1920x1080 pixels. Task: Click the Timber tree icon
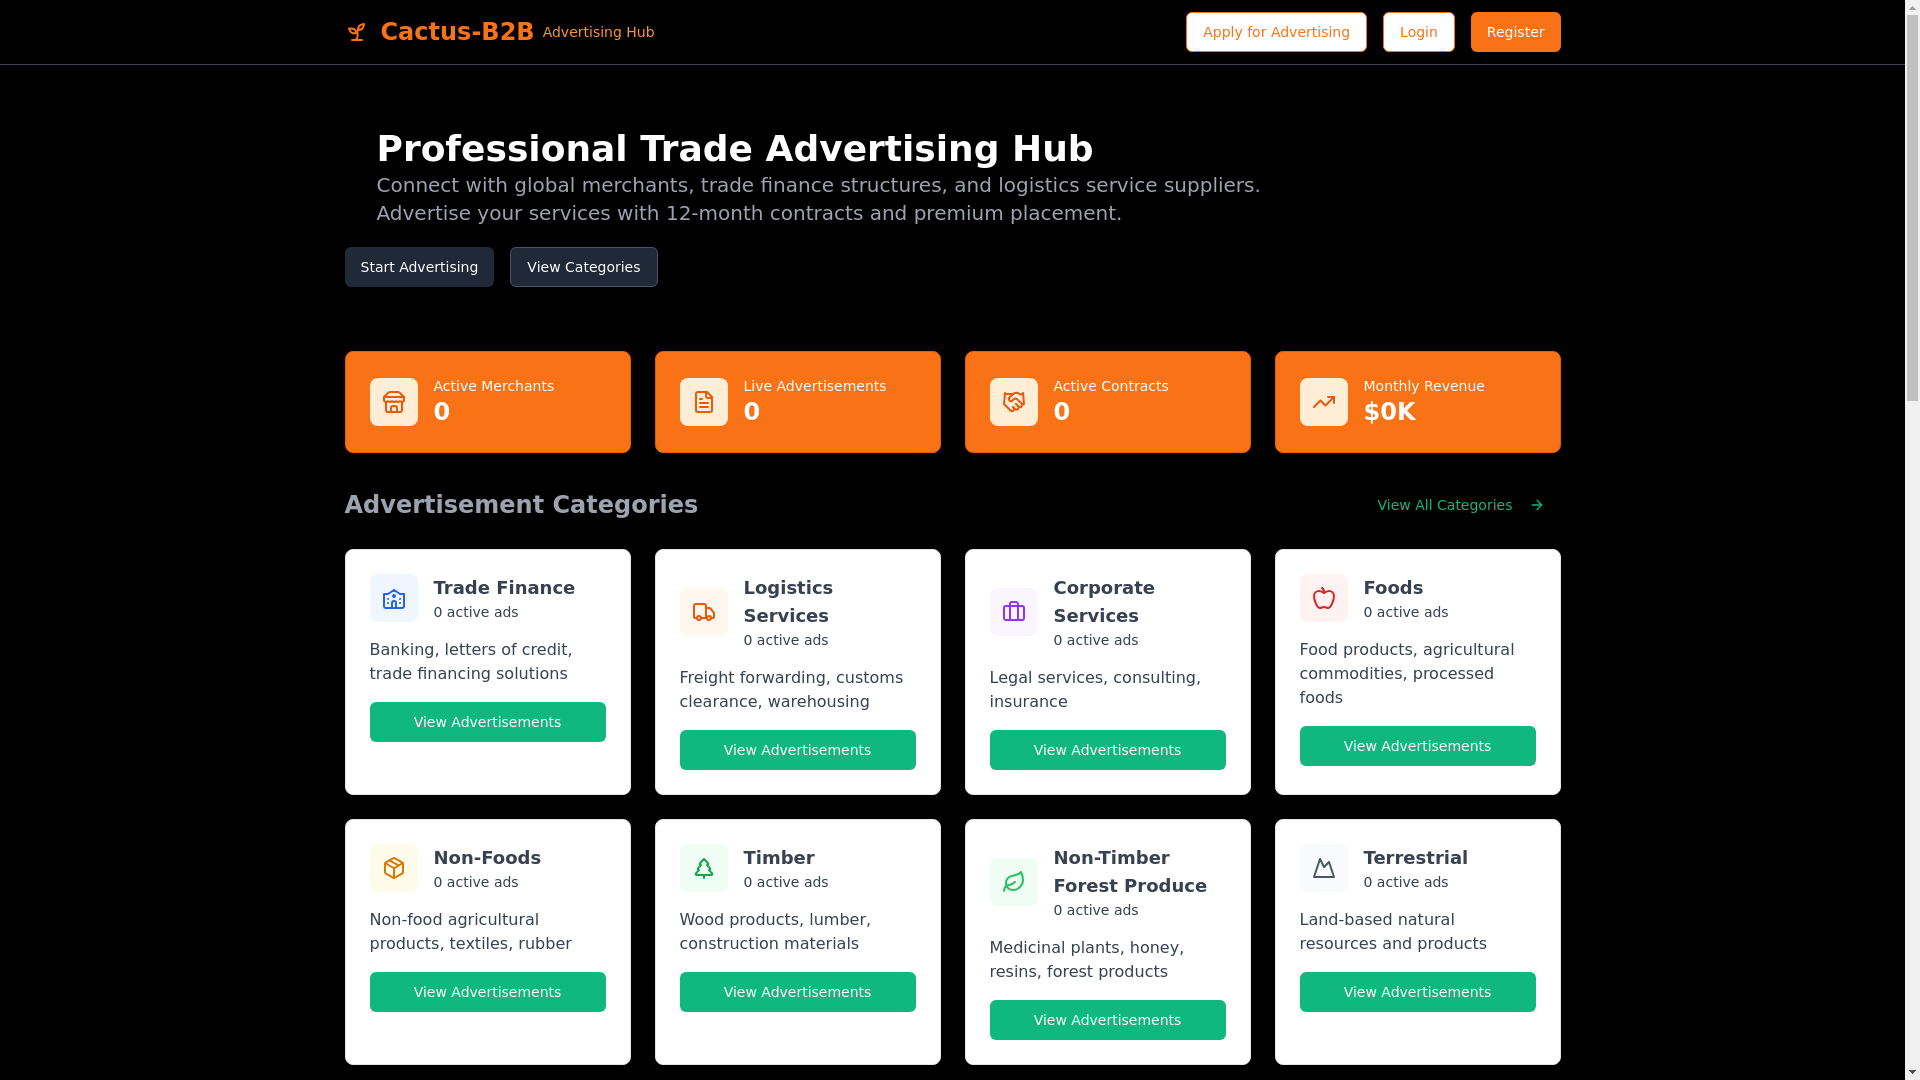point(704,868)
